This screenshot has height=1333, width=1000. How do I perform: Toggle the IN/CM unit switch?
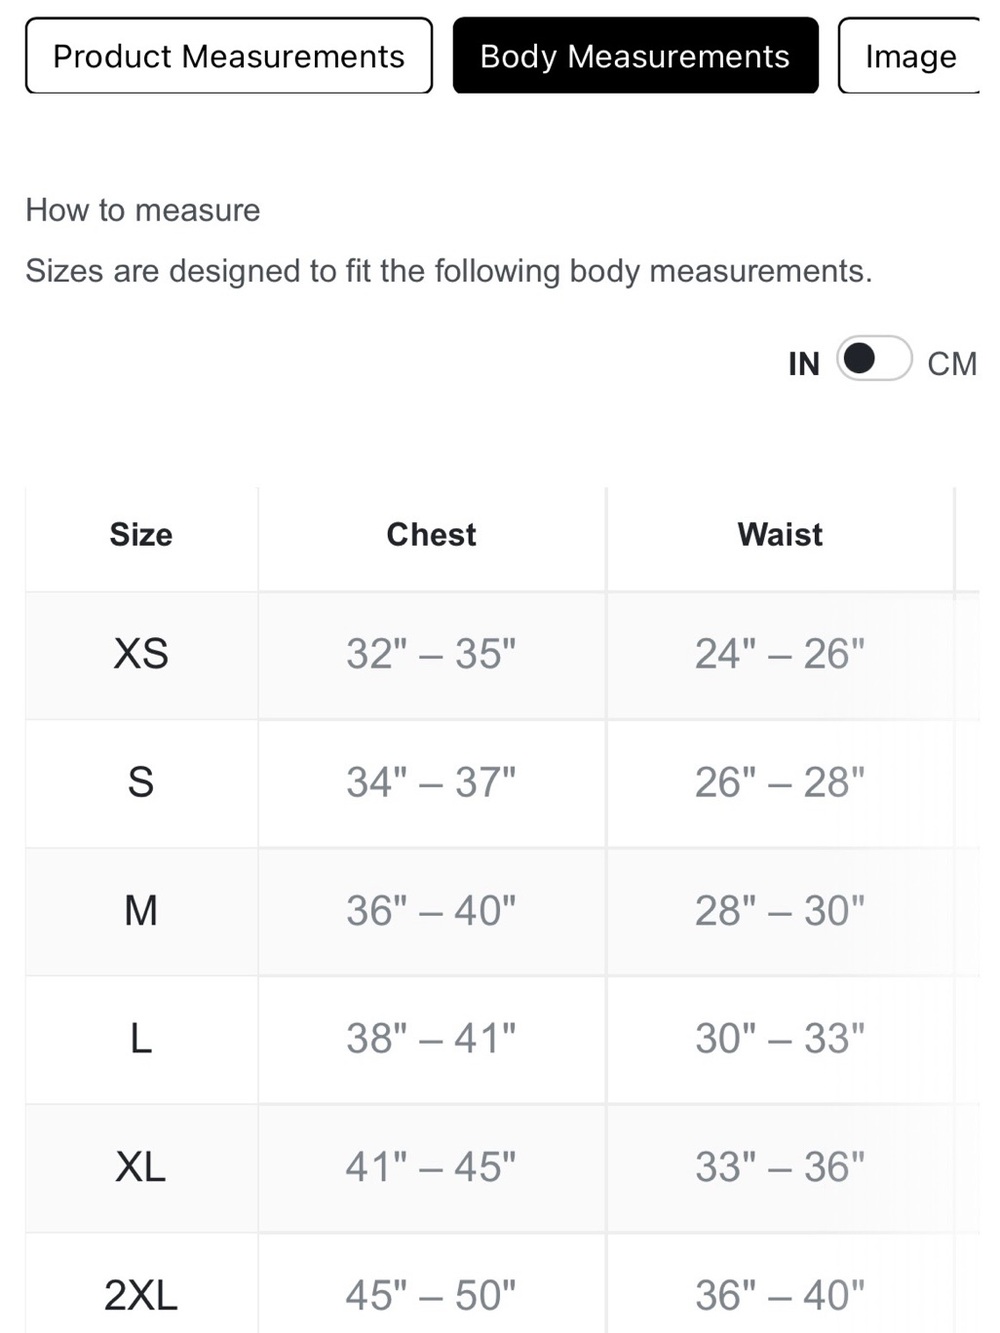(874, 359)
